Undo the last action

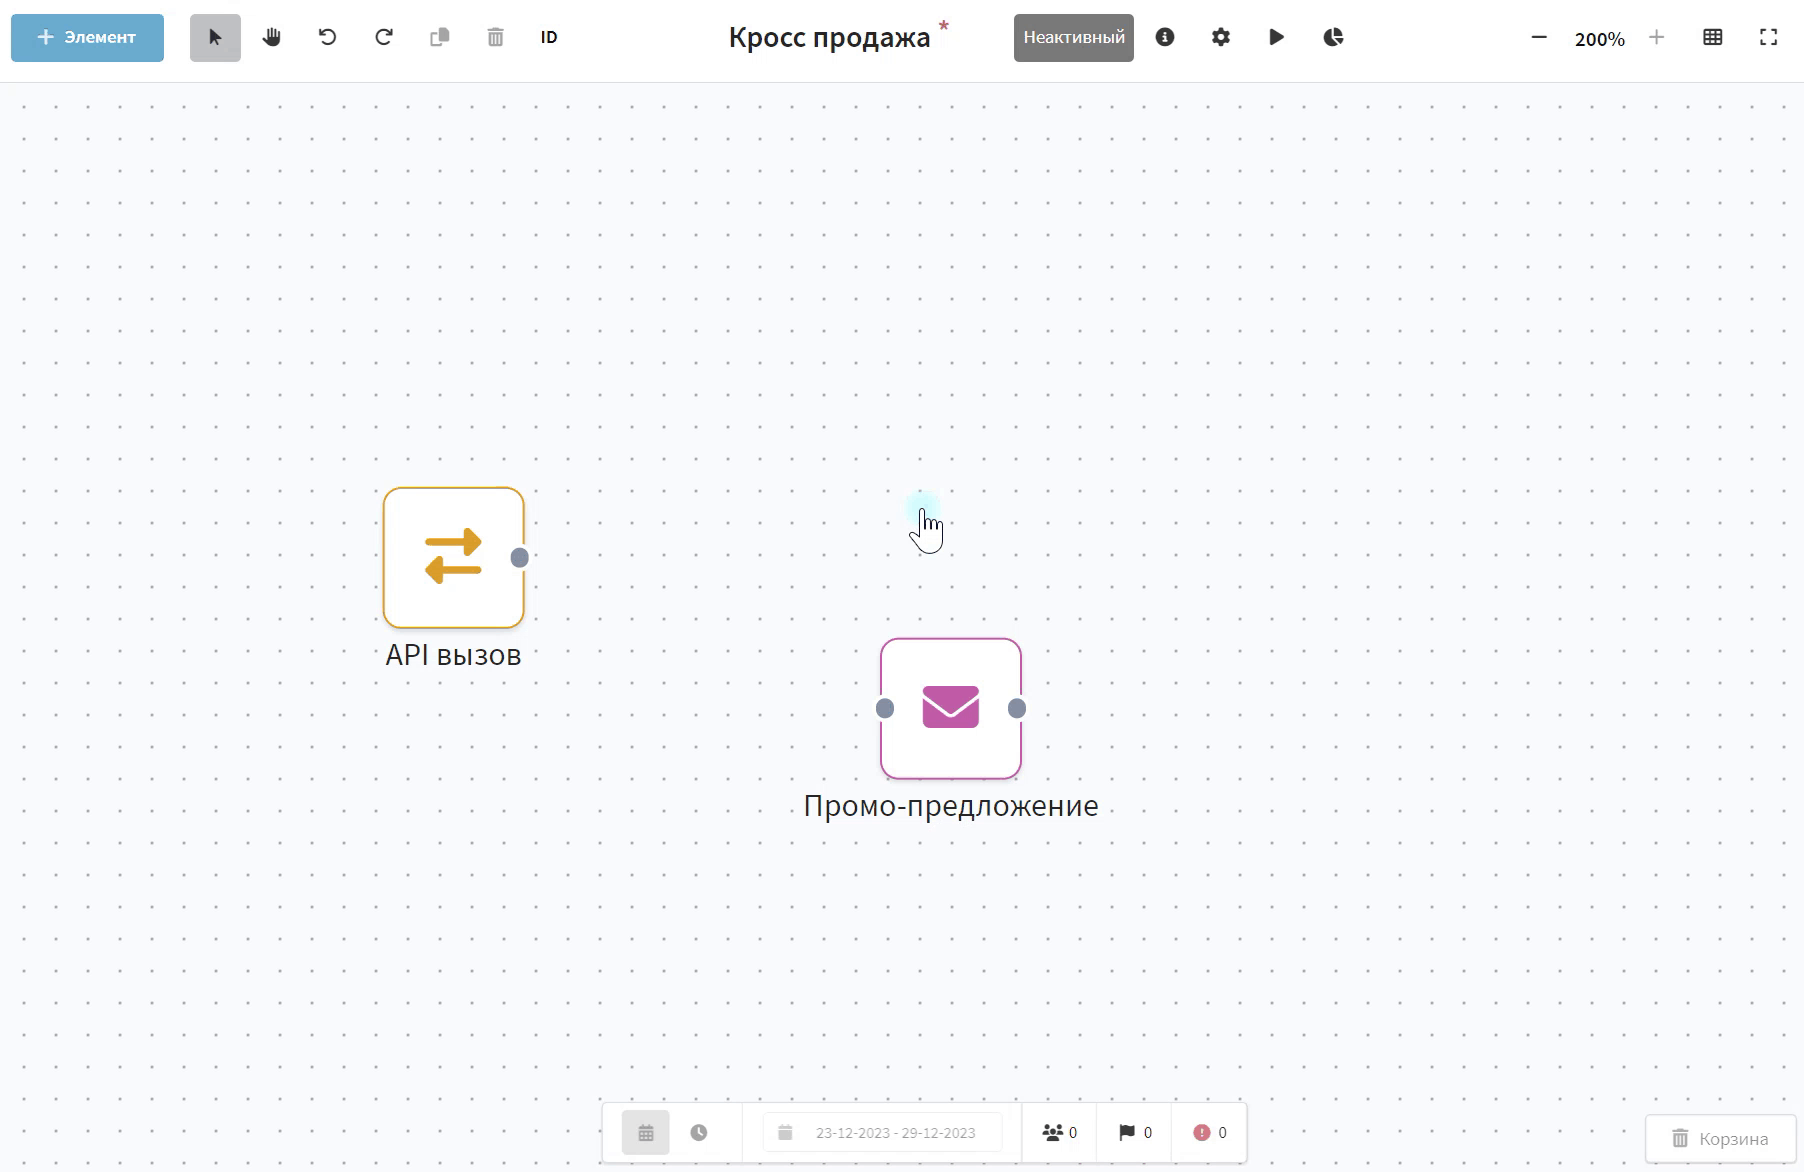327,38
